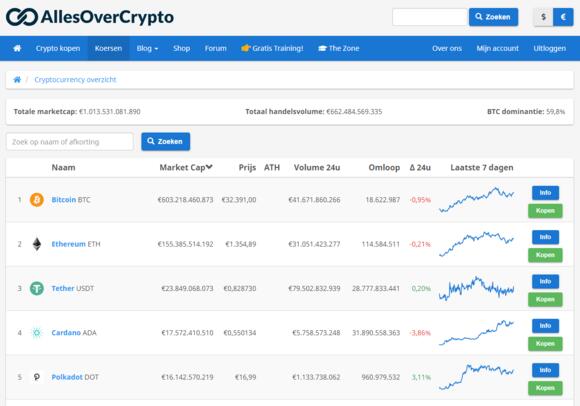
Task: Click Info button for Cardano
Action: 545,326
